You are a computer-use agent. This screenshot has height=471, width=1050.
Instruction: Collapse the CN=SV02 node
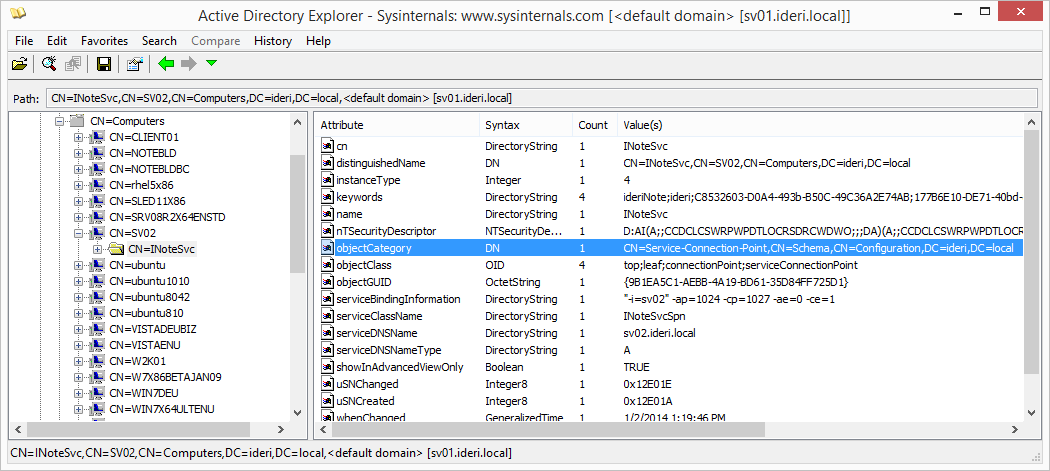78,233
